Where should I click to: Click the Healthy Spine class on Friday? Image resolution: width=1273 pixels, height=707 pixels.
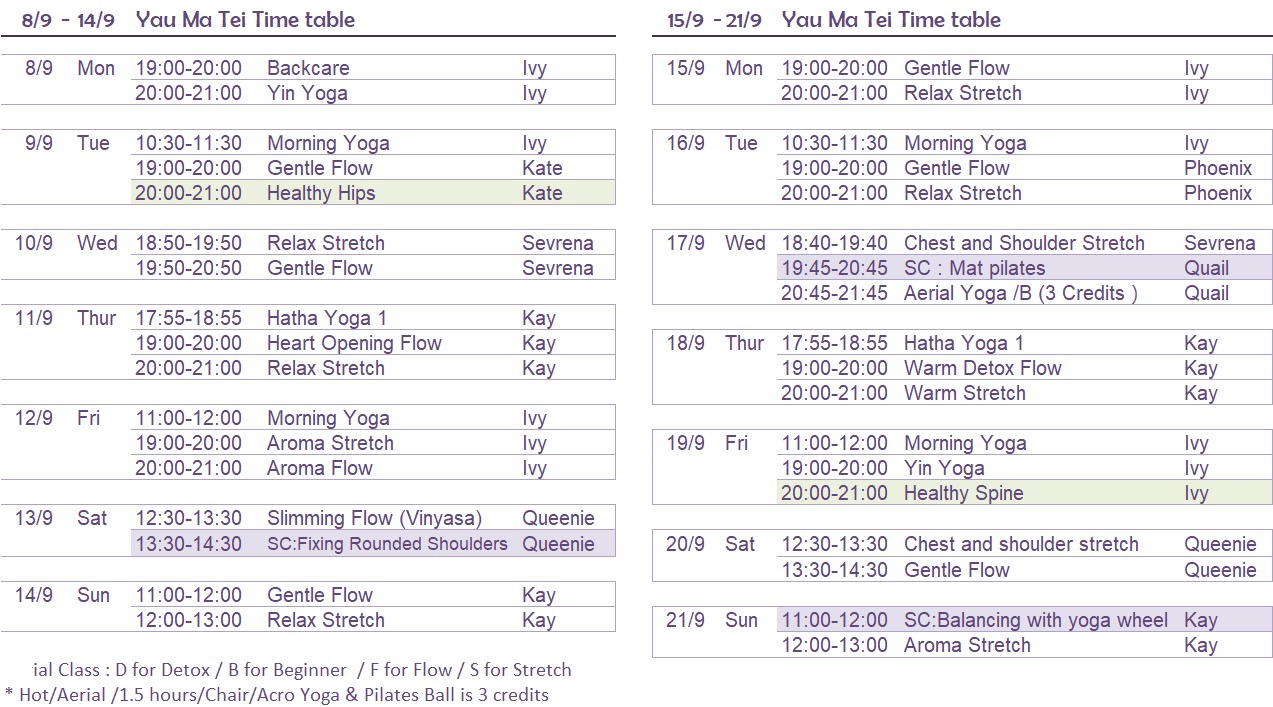(963, 493)
